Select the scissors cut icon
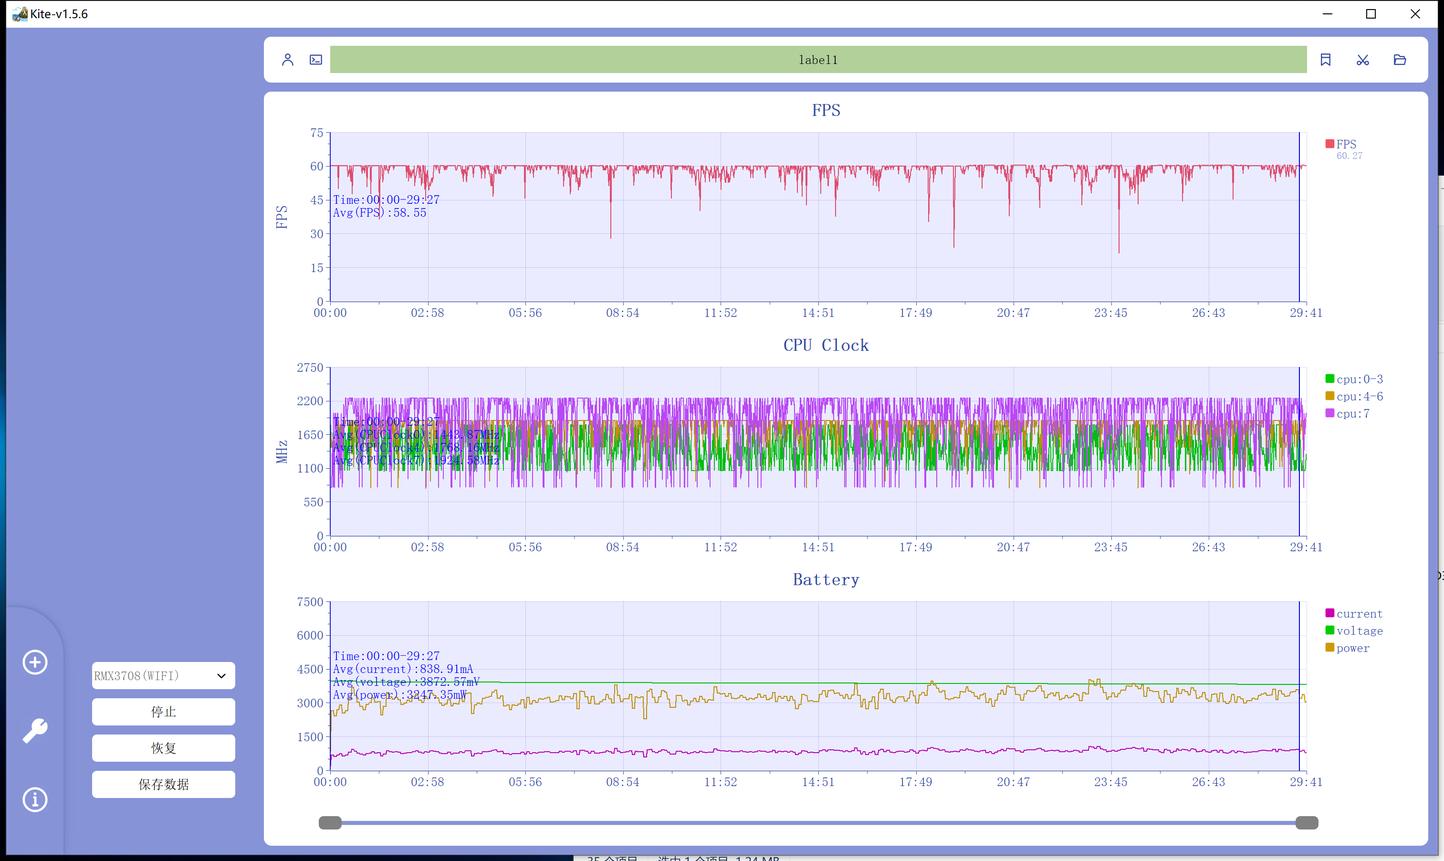 click(x=1362, y=60)
